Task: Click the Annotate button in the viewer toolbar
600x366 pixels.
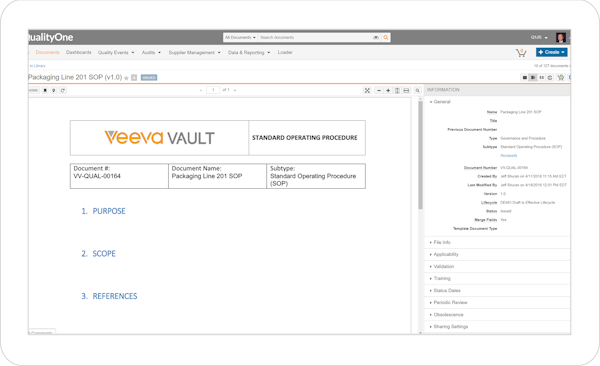Action: tap(34, 90)
